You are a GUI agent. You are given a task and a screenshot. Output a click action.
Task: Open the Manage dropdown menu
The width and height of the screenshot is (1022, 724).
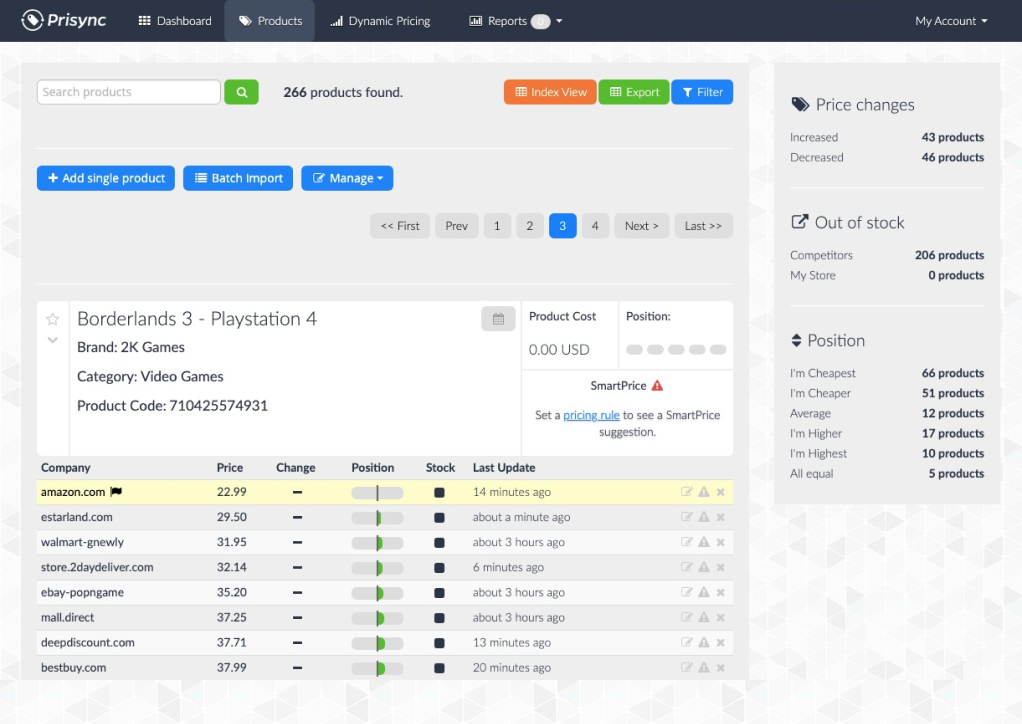pyautogui.click(x=347, y=178)
